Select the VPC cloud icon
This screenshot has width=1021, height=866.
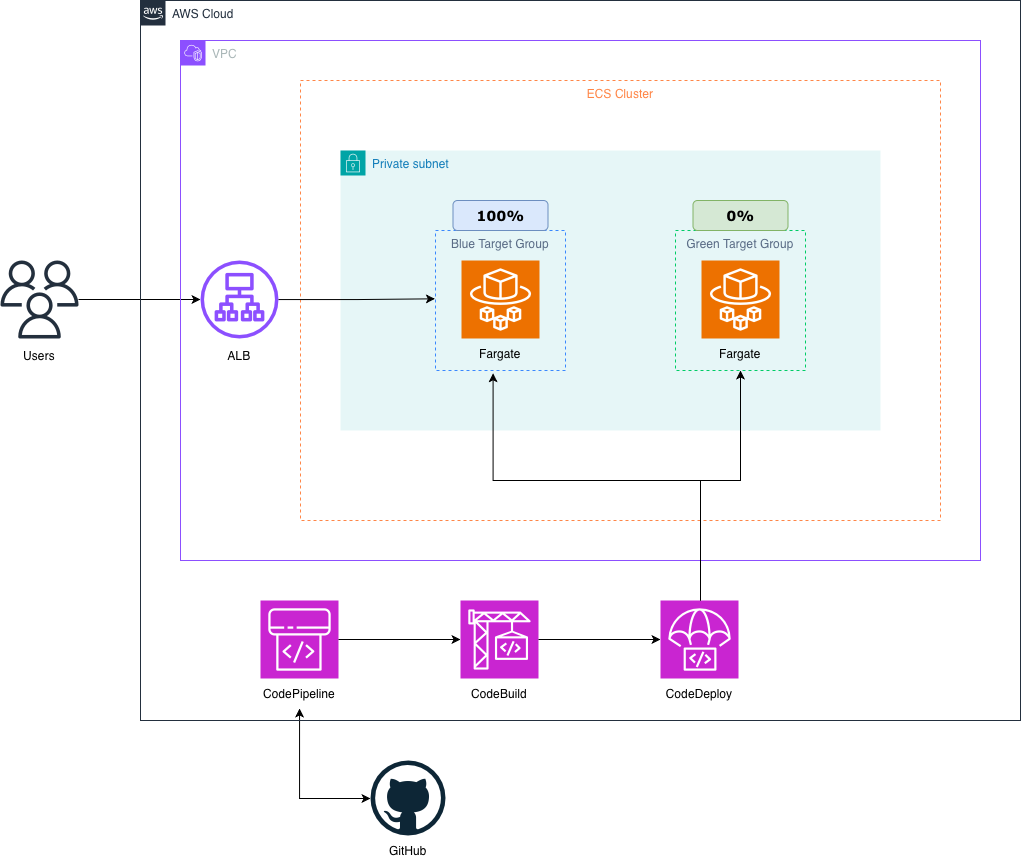[x=193, y=53]
